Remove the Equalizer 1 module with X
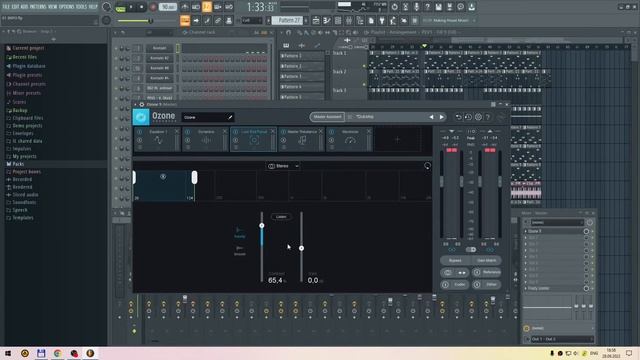This screenshot has height=360, width=640. 177,131
